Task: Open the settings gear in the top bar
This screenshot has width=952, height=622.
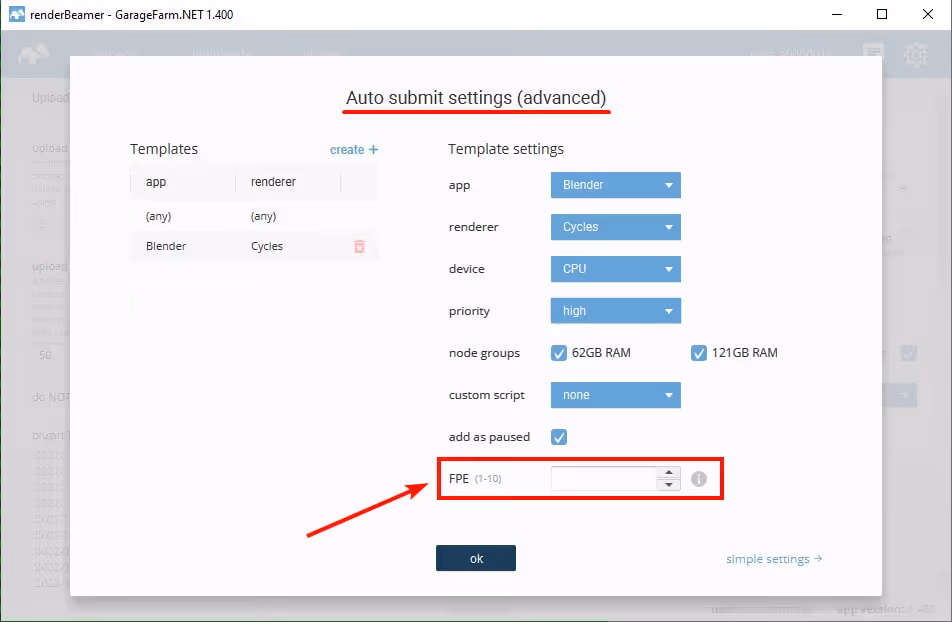Action: (x=916, y=55)
